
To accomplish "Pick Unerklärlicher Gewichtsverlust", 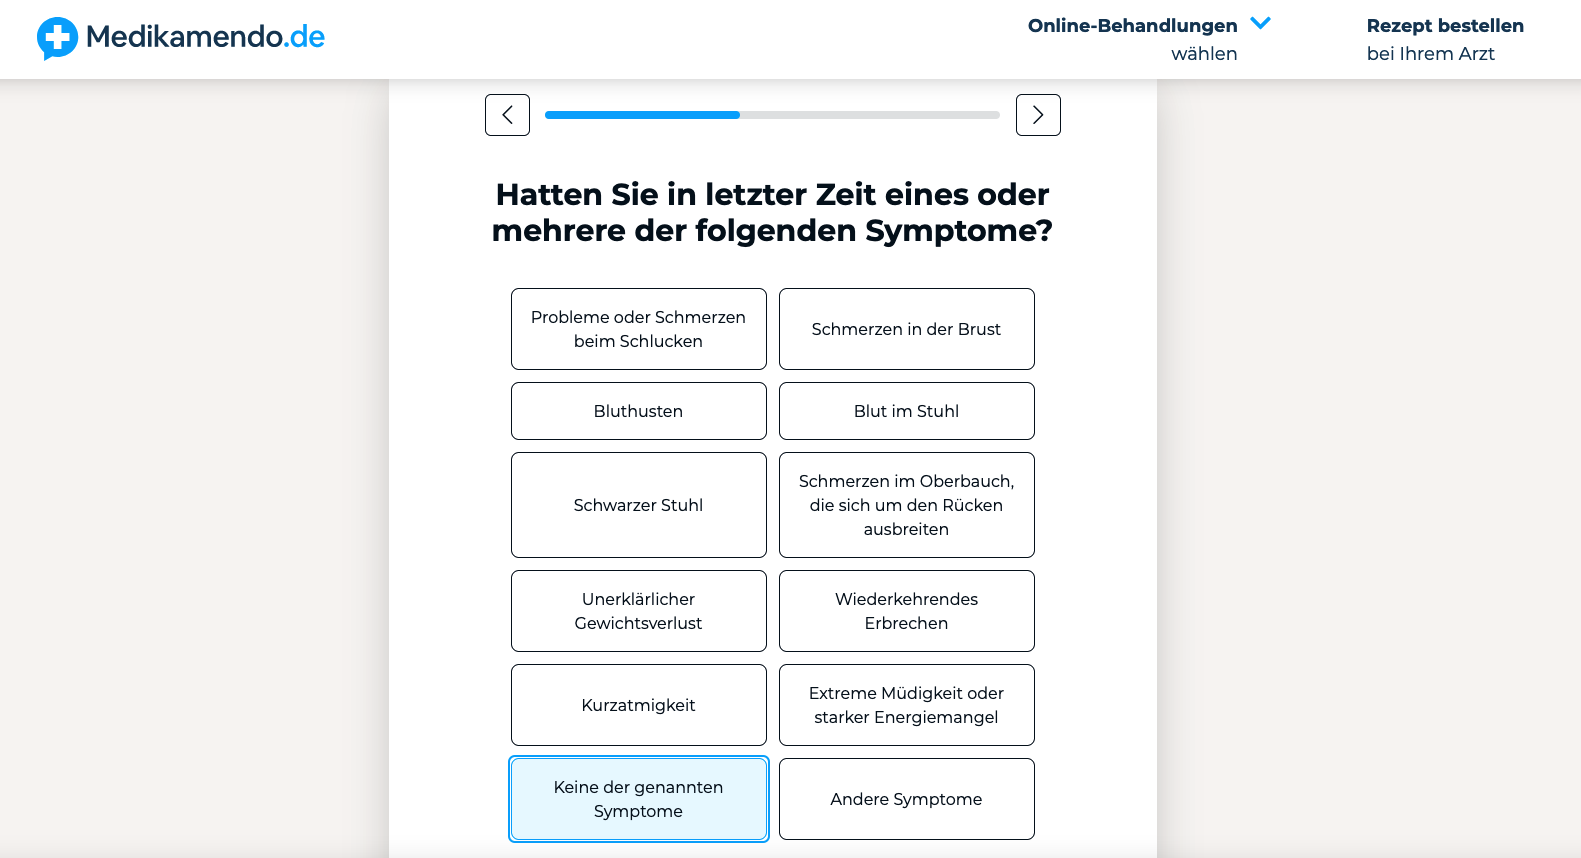I will (x=638, y=611).
